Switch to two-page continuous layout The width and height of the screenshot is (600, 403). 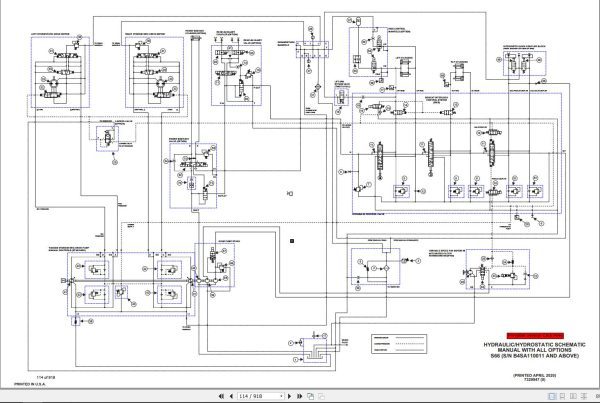[584, 396]
